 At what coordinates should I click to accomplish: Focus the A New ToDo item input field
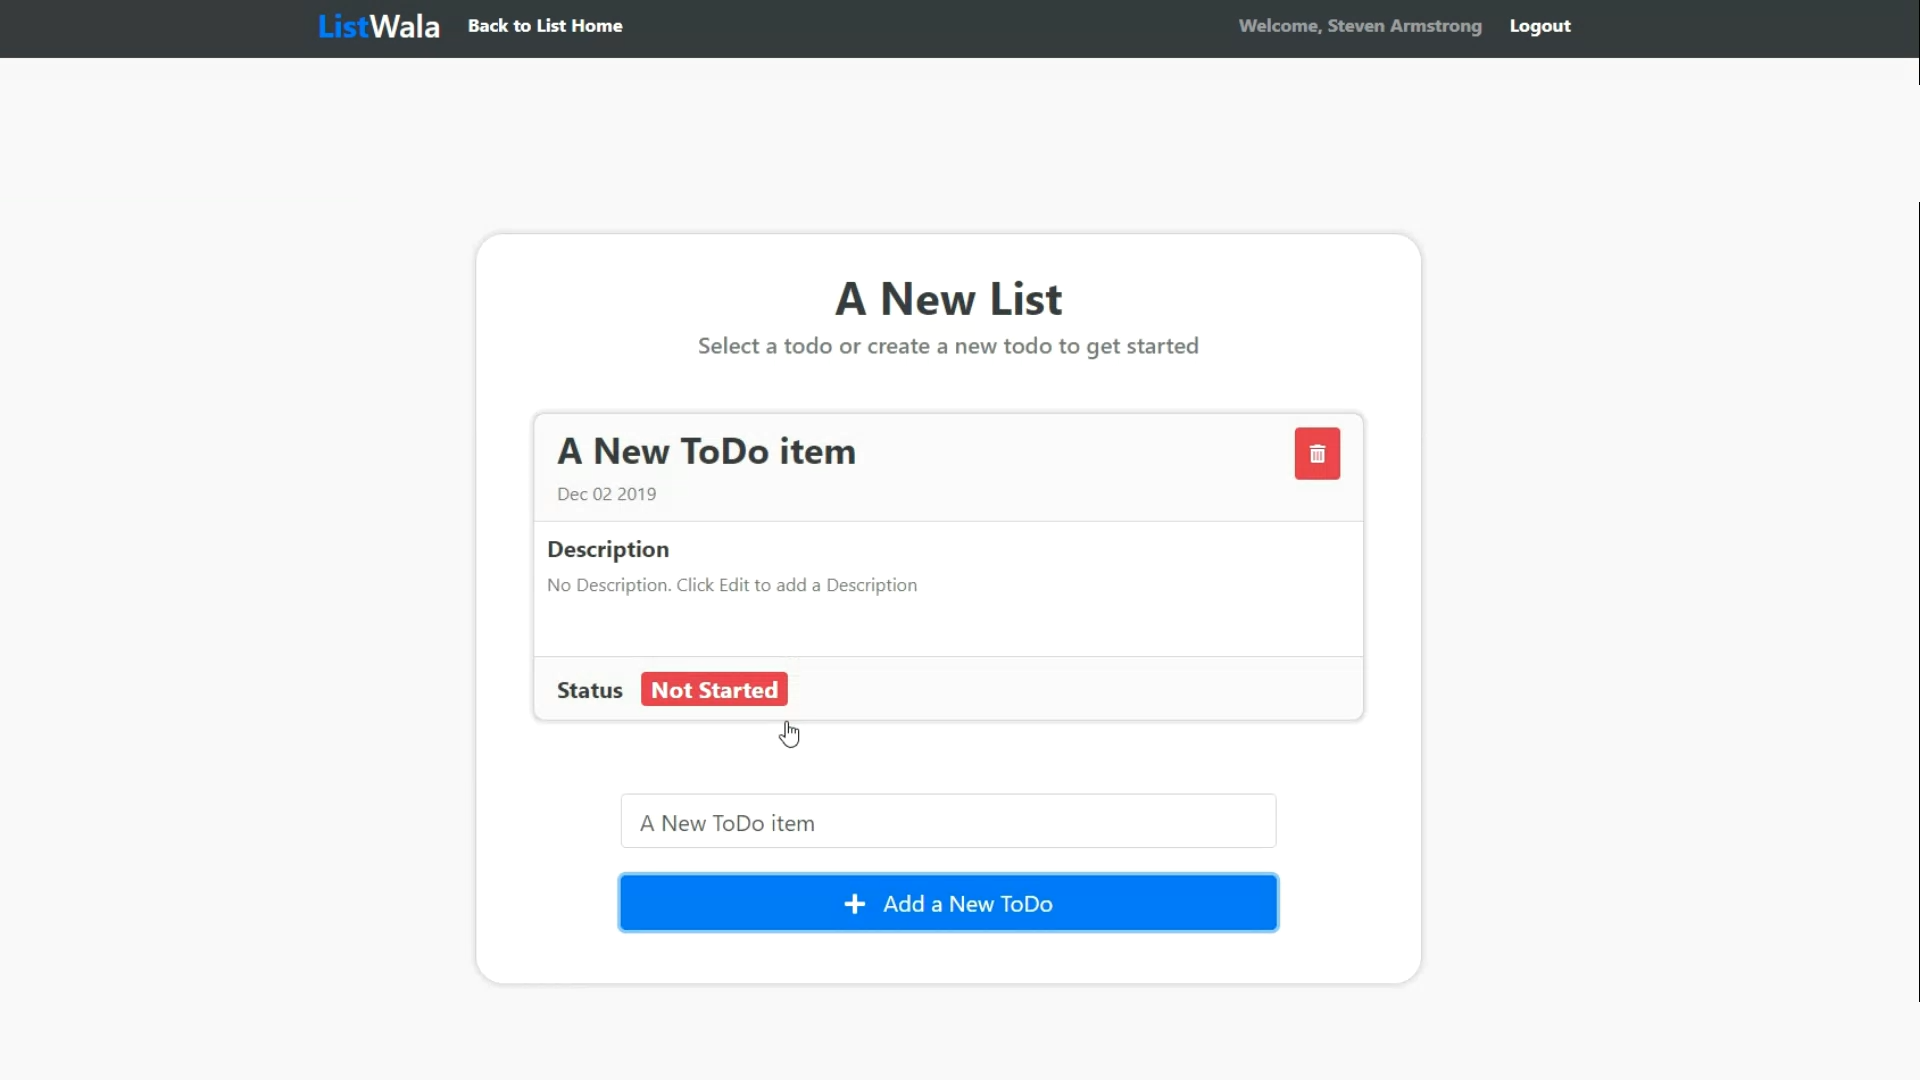(x=948, y=822)
